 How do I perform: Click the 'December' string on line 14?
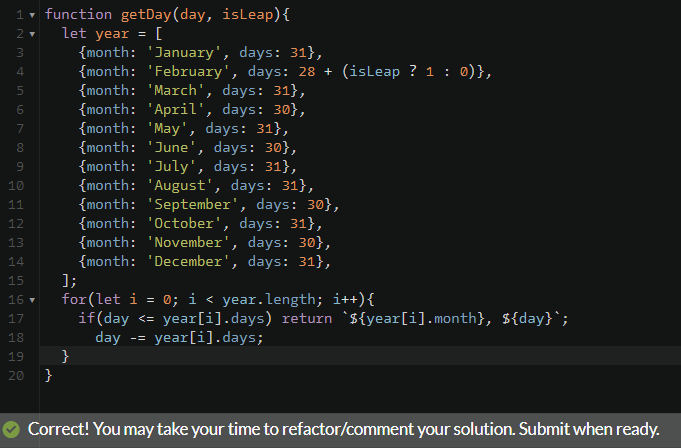click(x=188, y=261)
